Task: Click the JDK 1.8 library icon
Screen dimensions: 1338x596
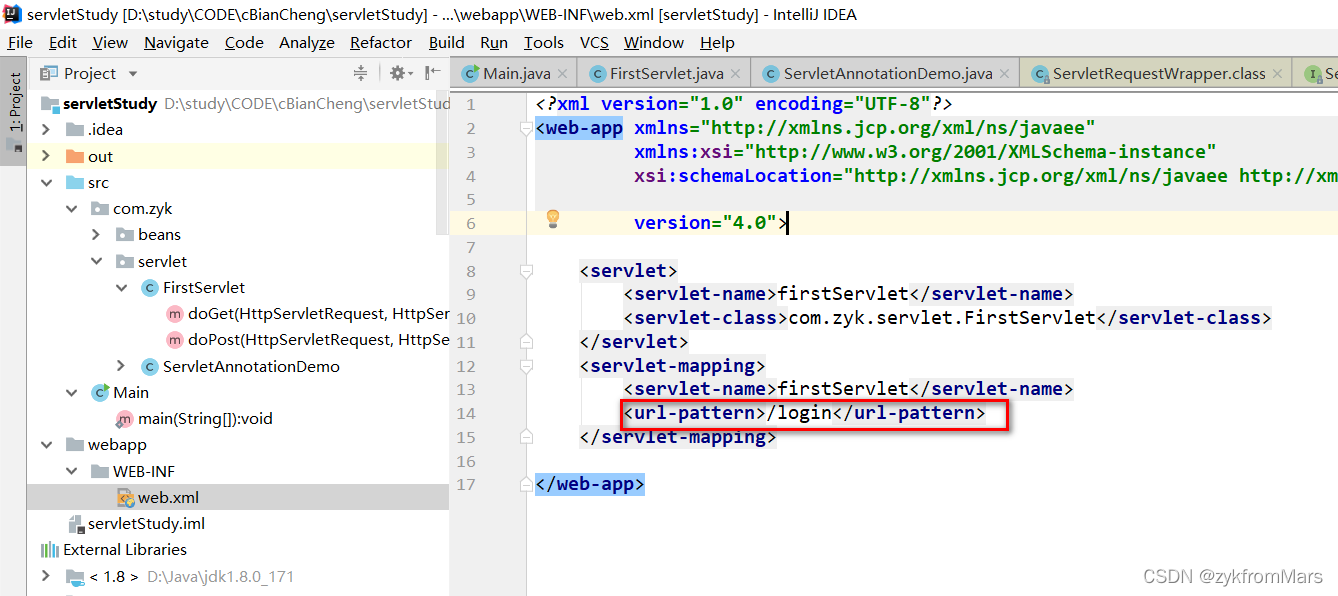Action: [75, 577]
